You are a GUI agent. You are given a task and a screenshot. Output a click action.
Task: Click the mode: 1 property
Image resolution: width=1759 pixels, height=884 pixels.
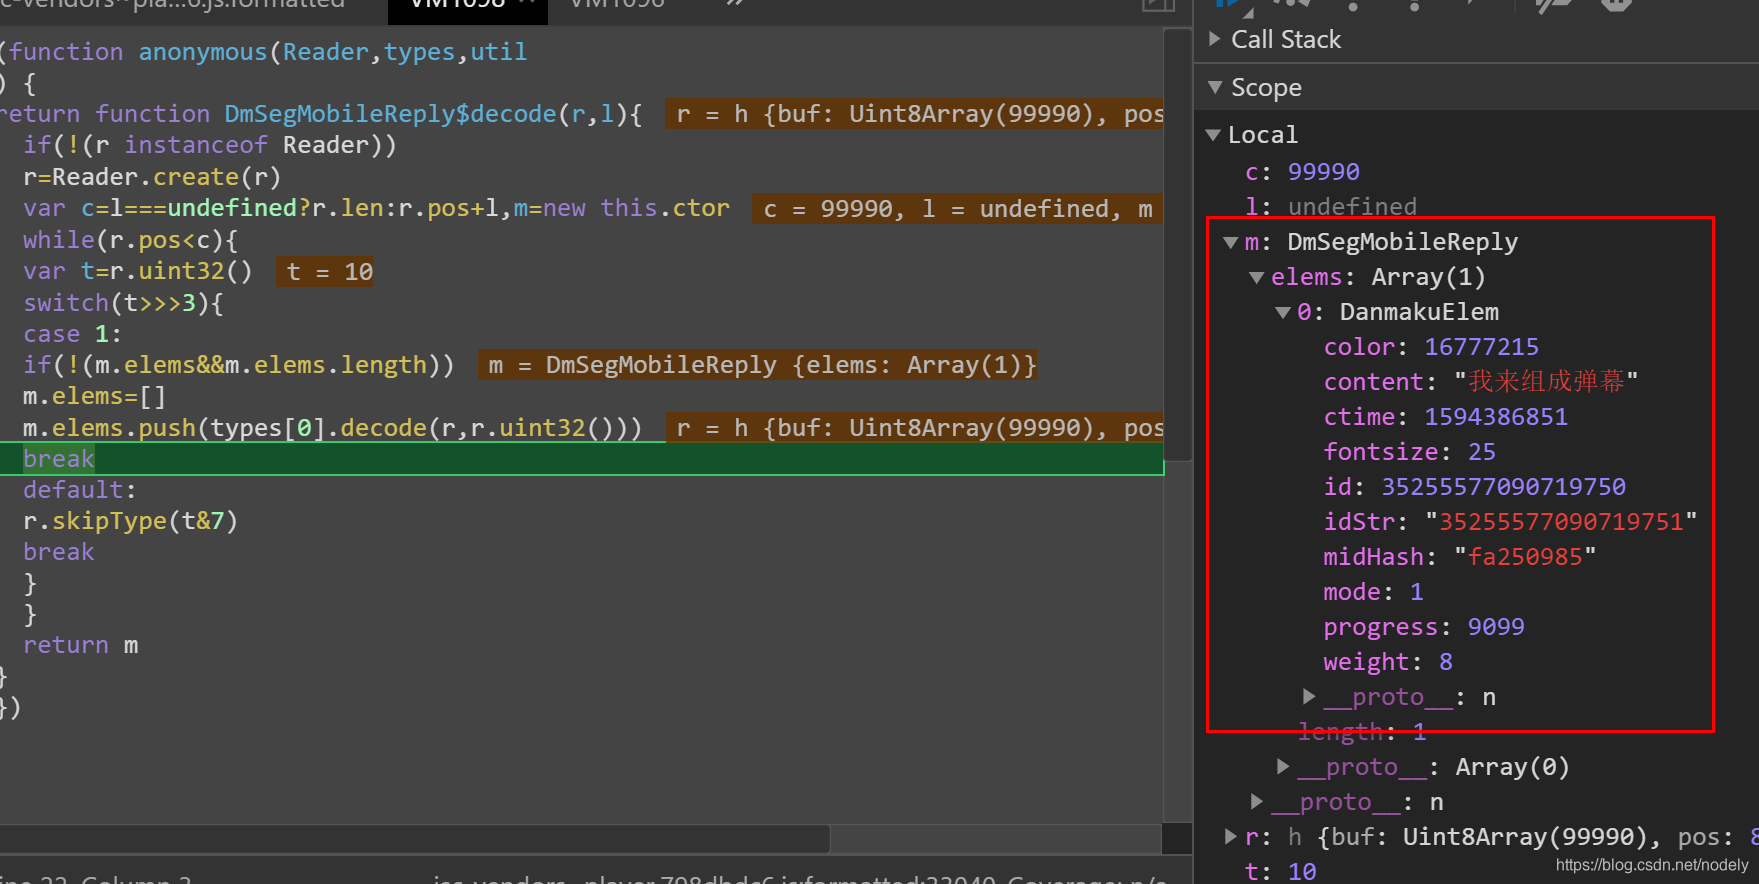pyautogui.click(x=1373, y=592)
